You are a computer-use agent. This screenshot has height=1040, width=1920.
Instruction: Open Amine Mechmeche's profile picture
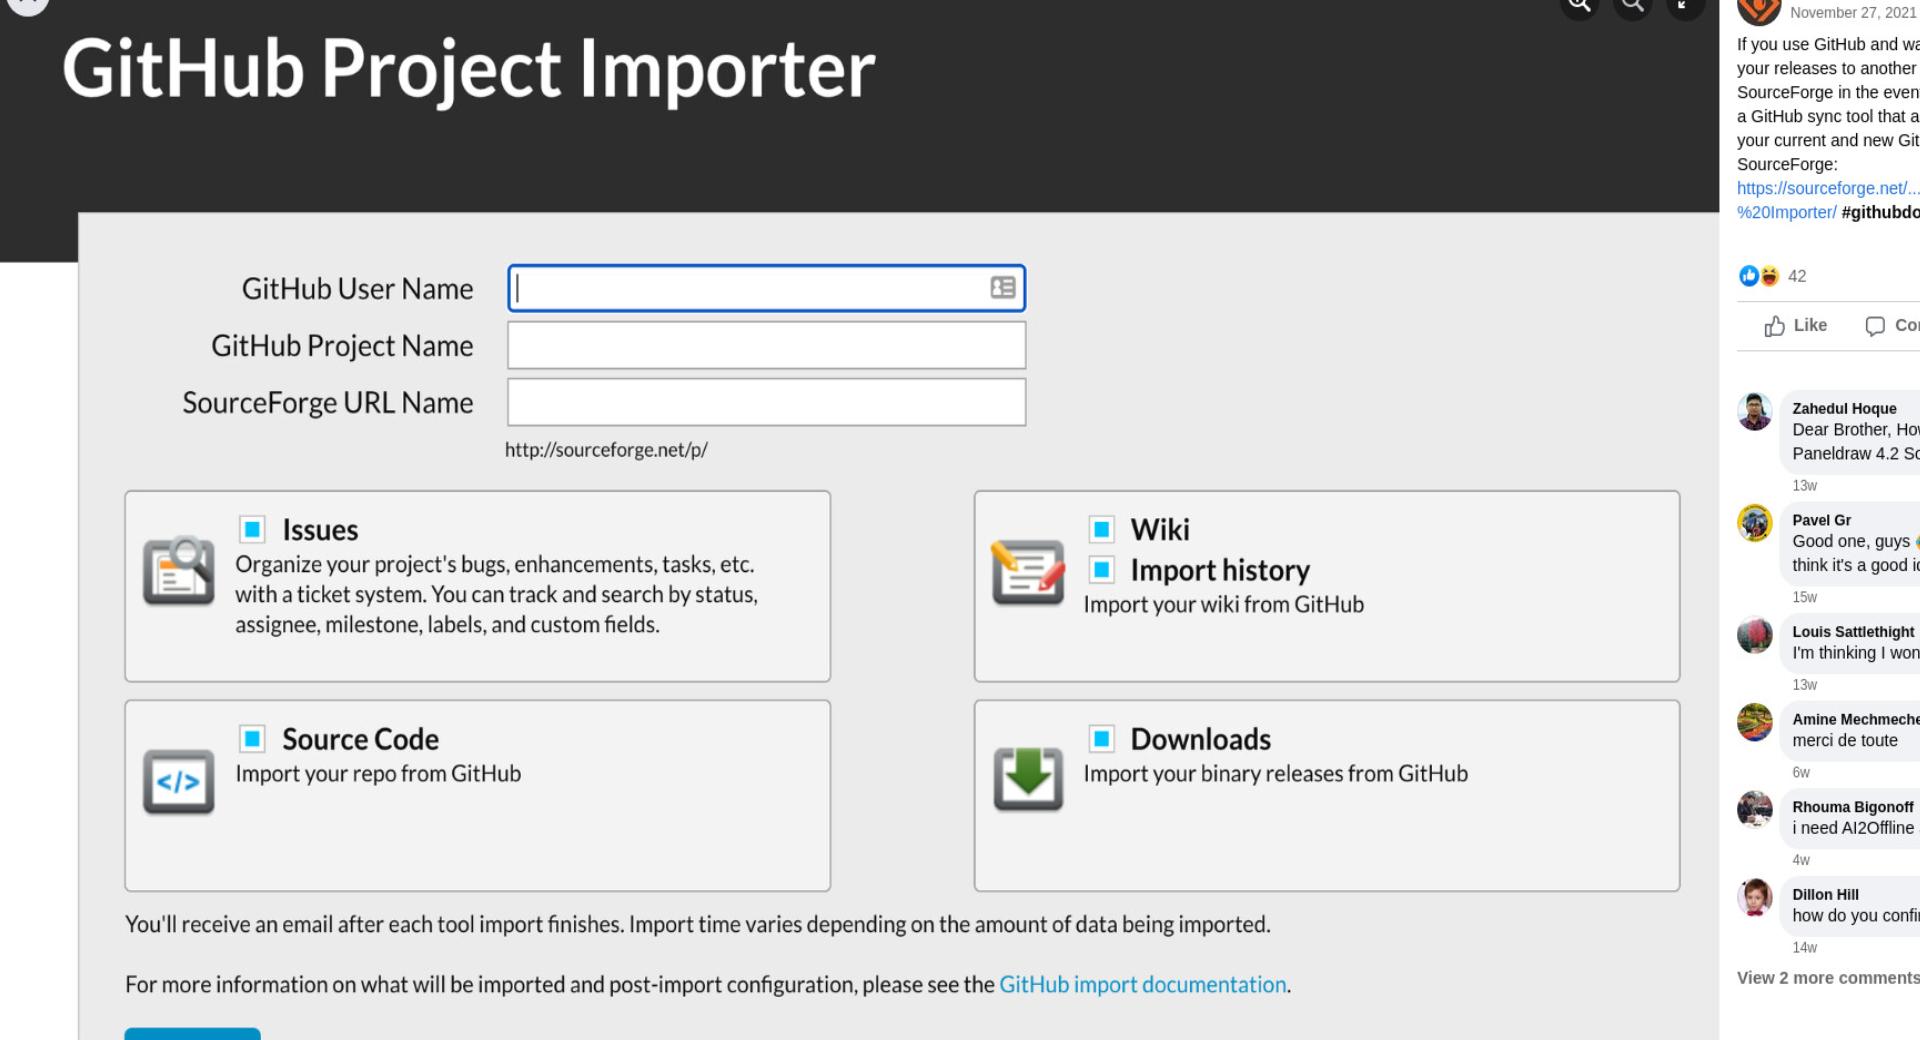(1755, 722)
